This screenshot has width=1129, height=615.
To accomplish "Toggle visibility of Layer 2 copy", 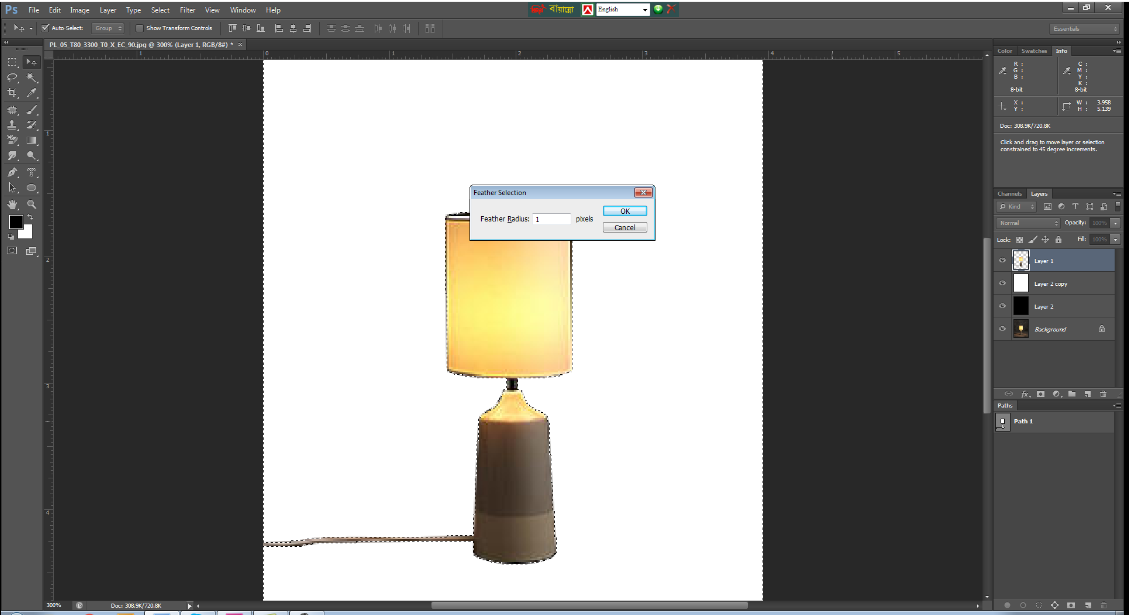I will (x=1002, y=282).
